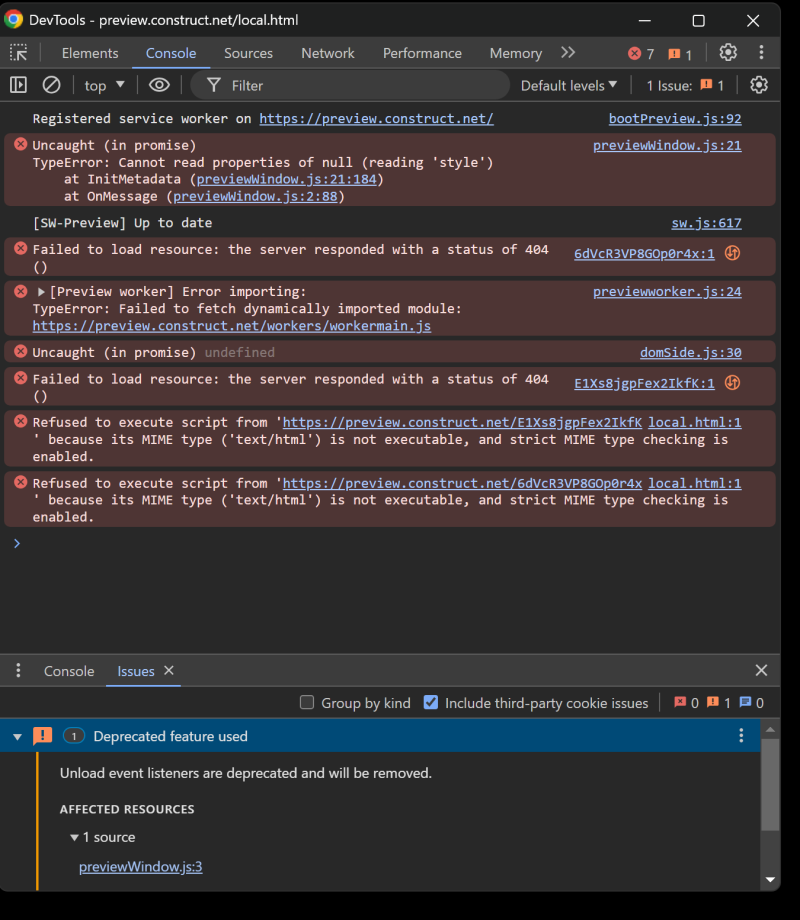Click the error icon on previewWindow.js:21 message

point(21,144)
